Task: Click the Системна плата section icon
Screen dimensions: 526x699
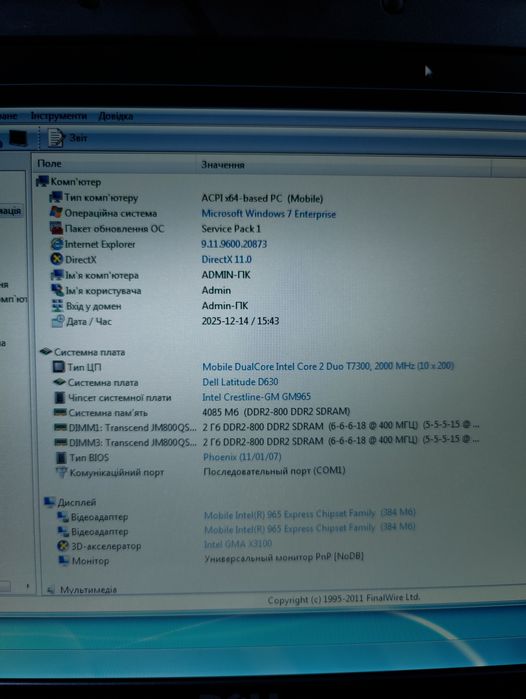Action: (x=46, y=352)
